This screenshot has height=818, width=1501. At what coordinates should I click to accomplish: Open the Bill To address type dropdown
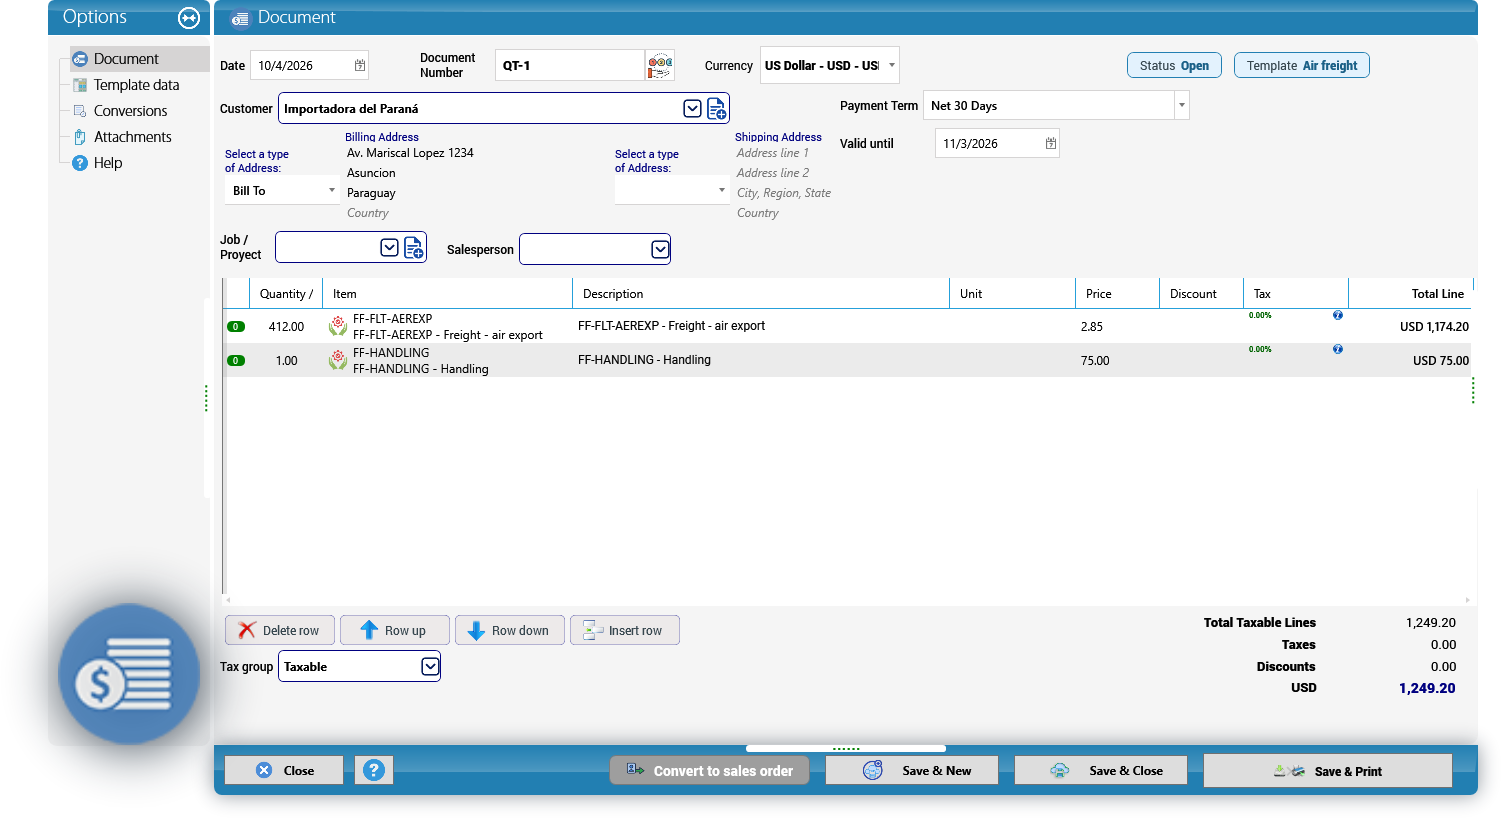coord(332,190)
